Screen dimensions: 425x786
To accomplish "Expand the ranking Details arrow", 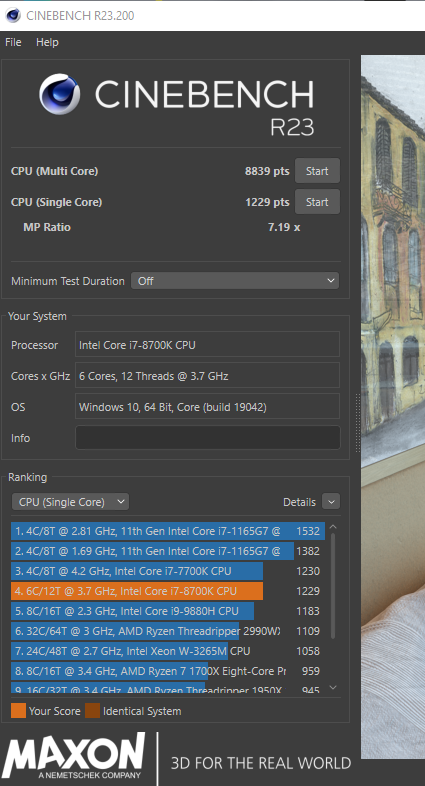I will coord(331,501).
